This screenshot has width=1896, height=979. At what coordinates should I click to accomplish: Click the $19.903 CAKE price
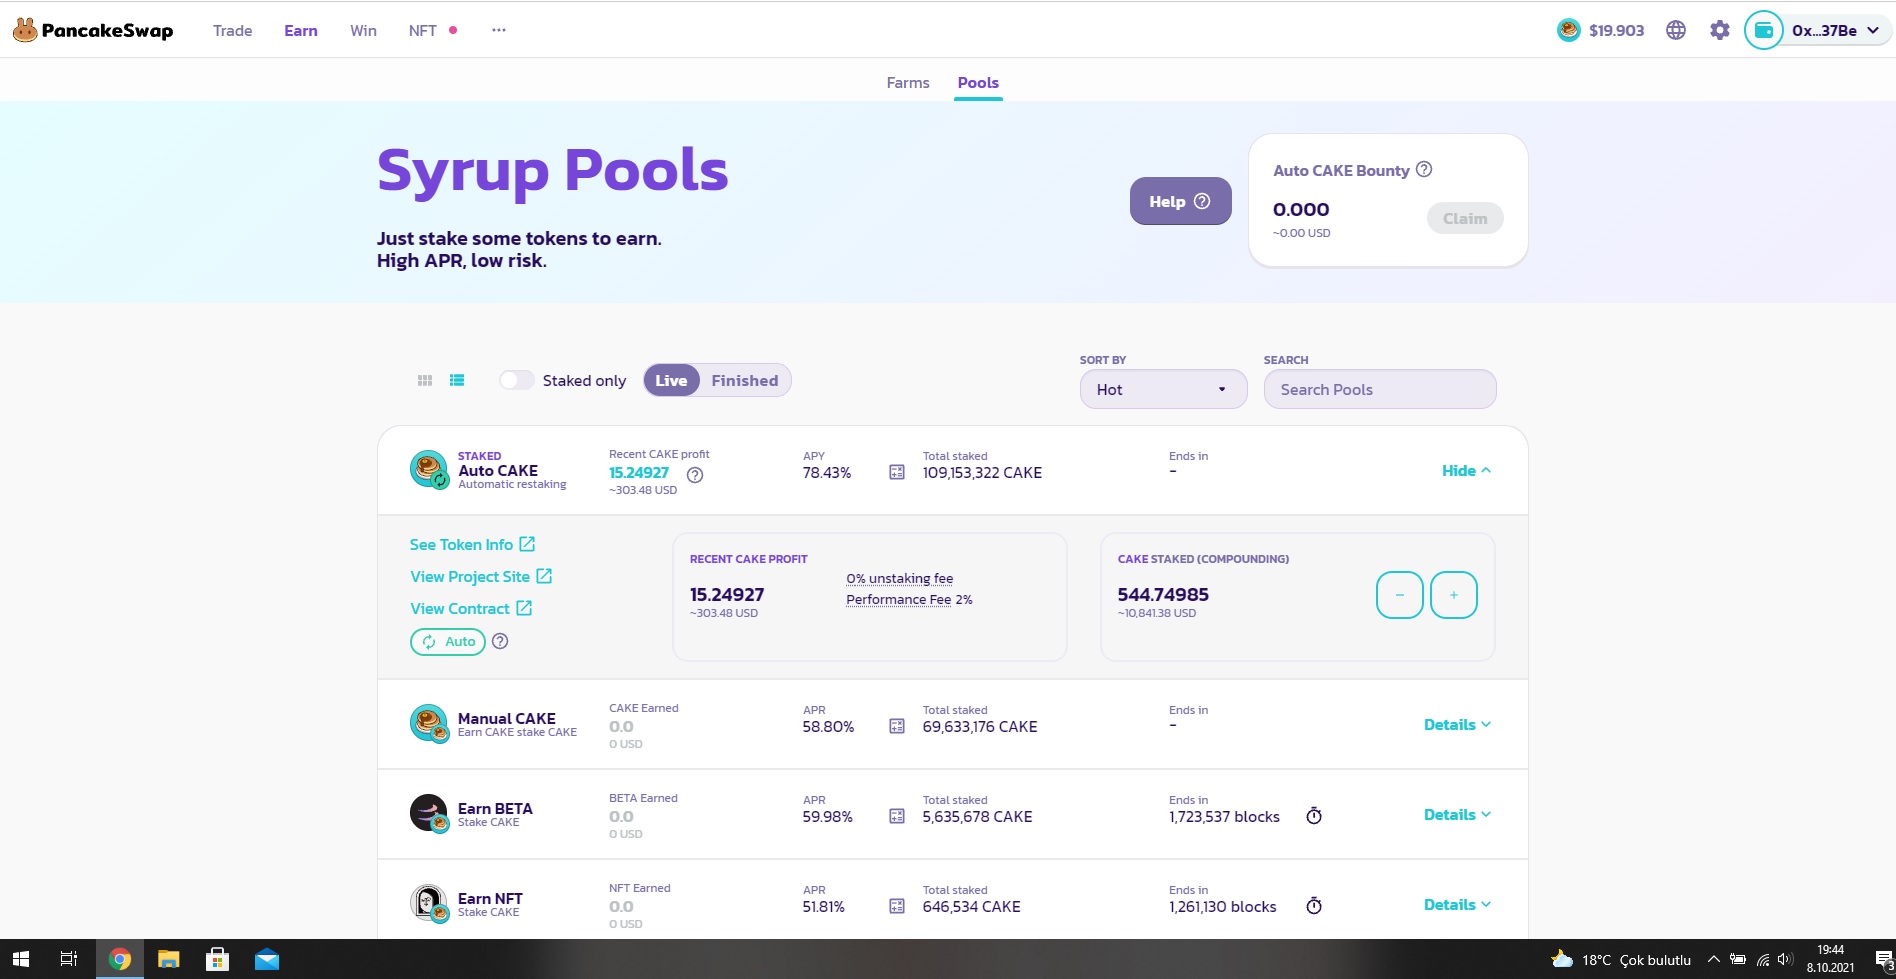(1616, 30)
